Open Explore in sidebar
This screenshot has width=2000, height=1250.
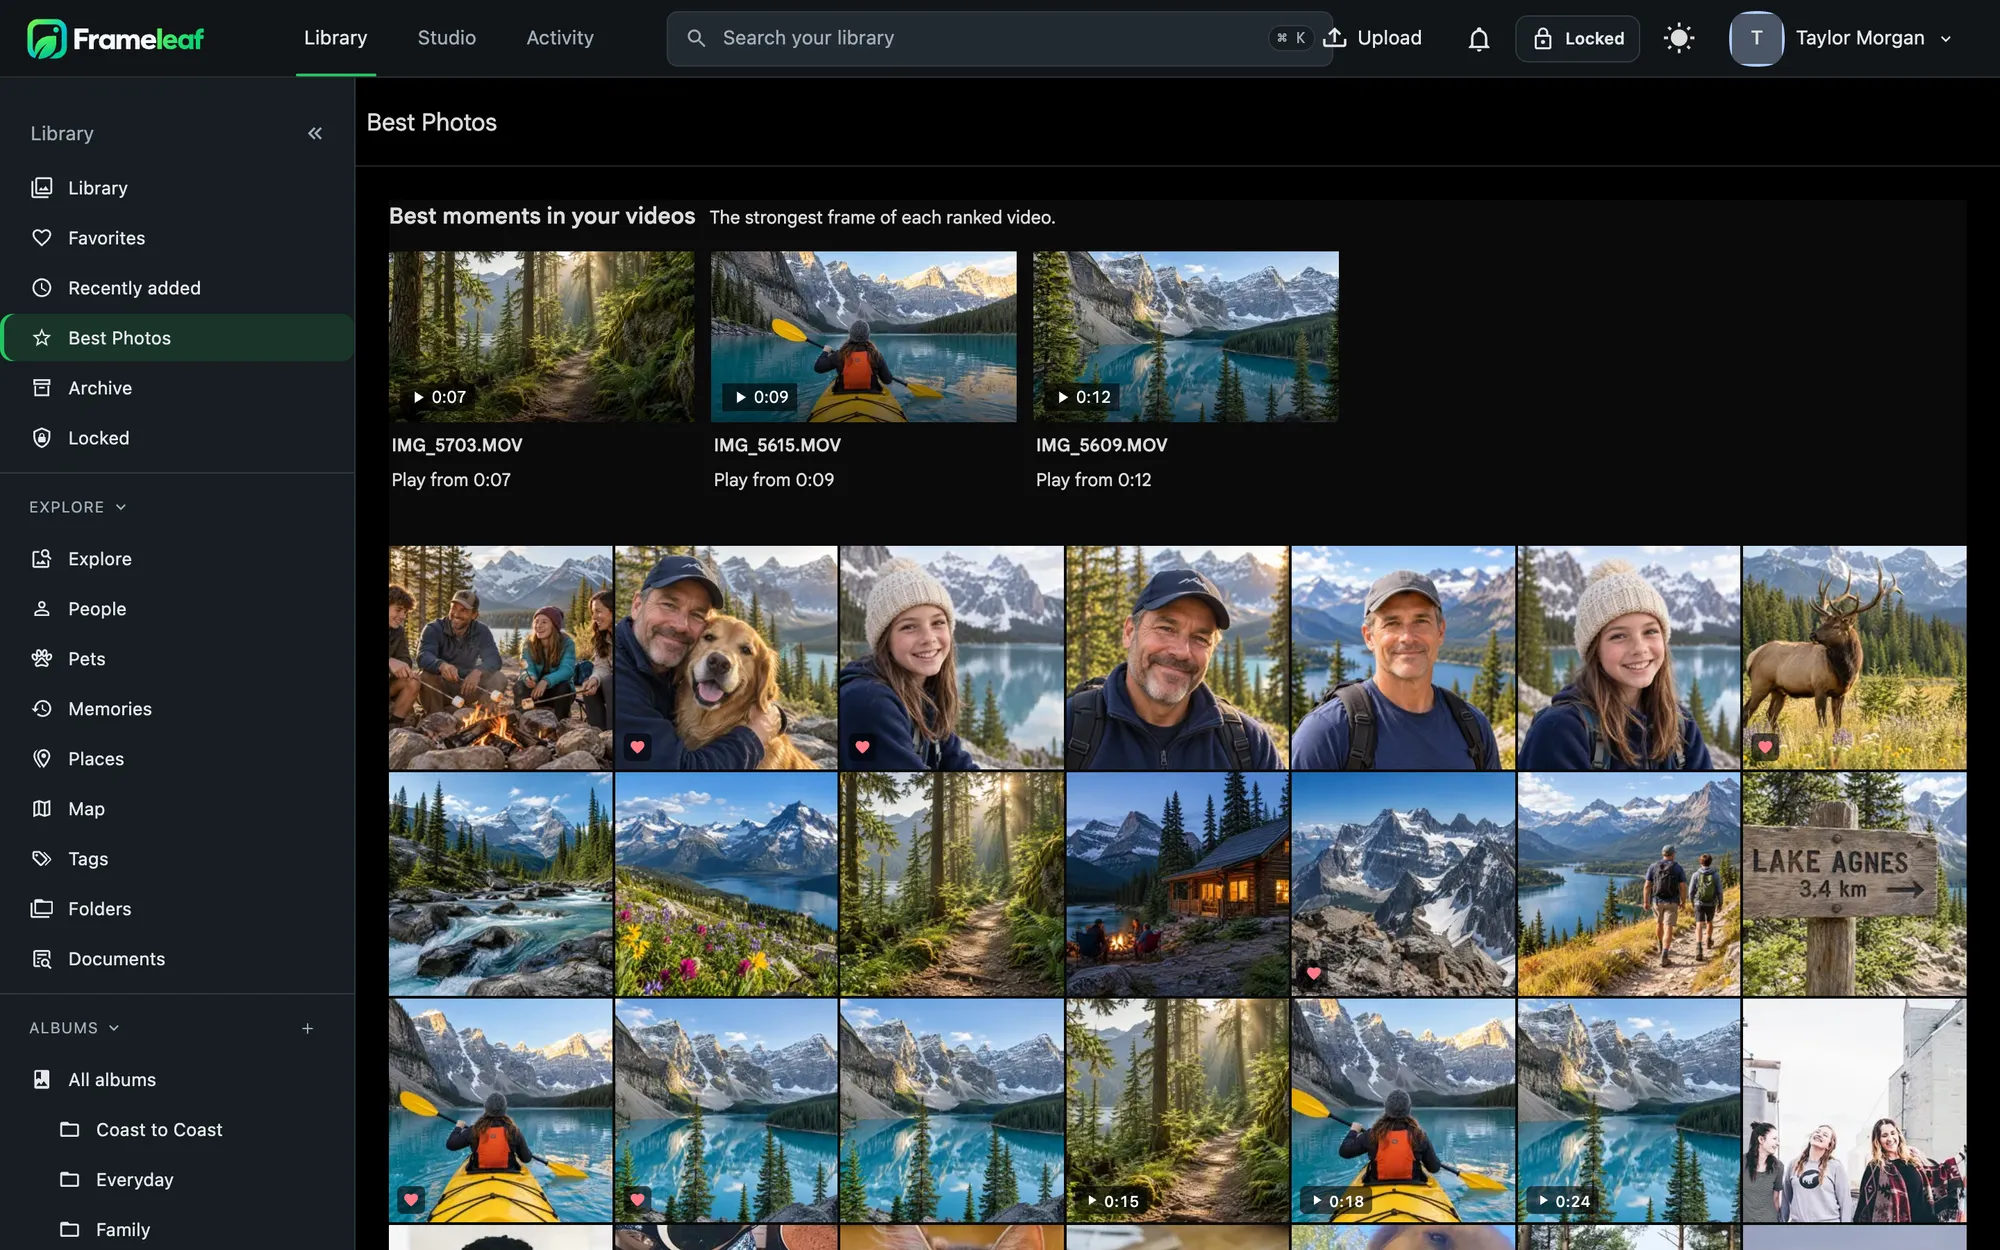pos(177,559)
